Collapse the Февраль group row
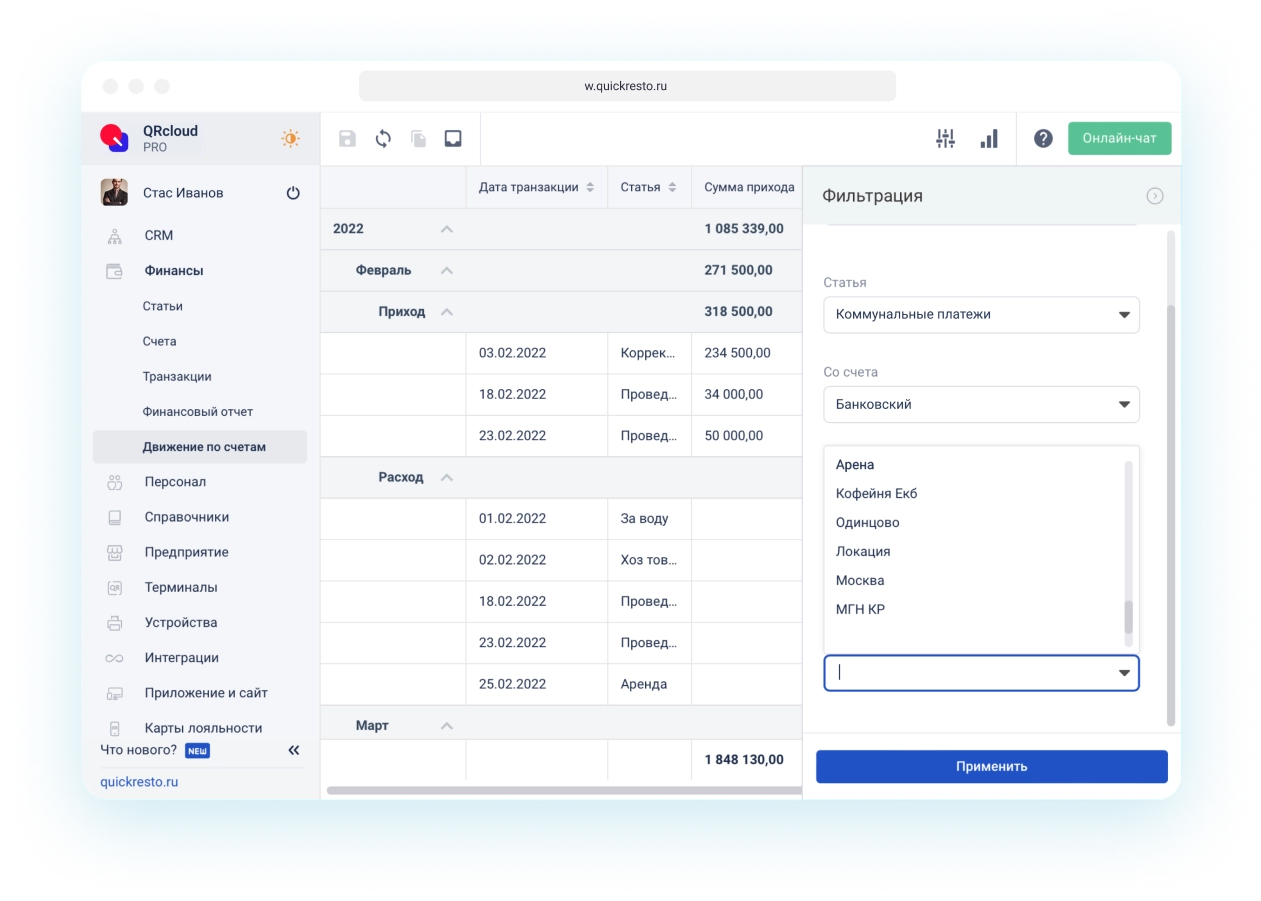The image size is (1261, 901). (x=447, y=271)
